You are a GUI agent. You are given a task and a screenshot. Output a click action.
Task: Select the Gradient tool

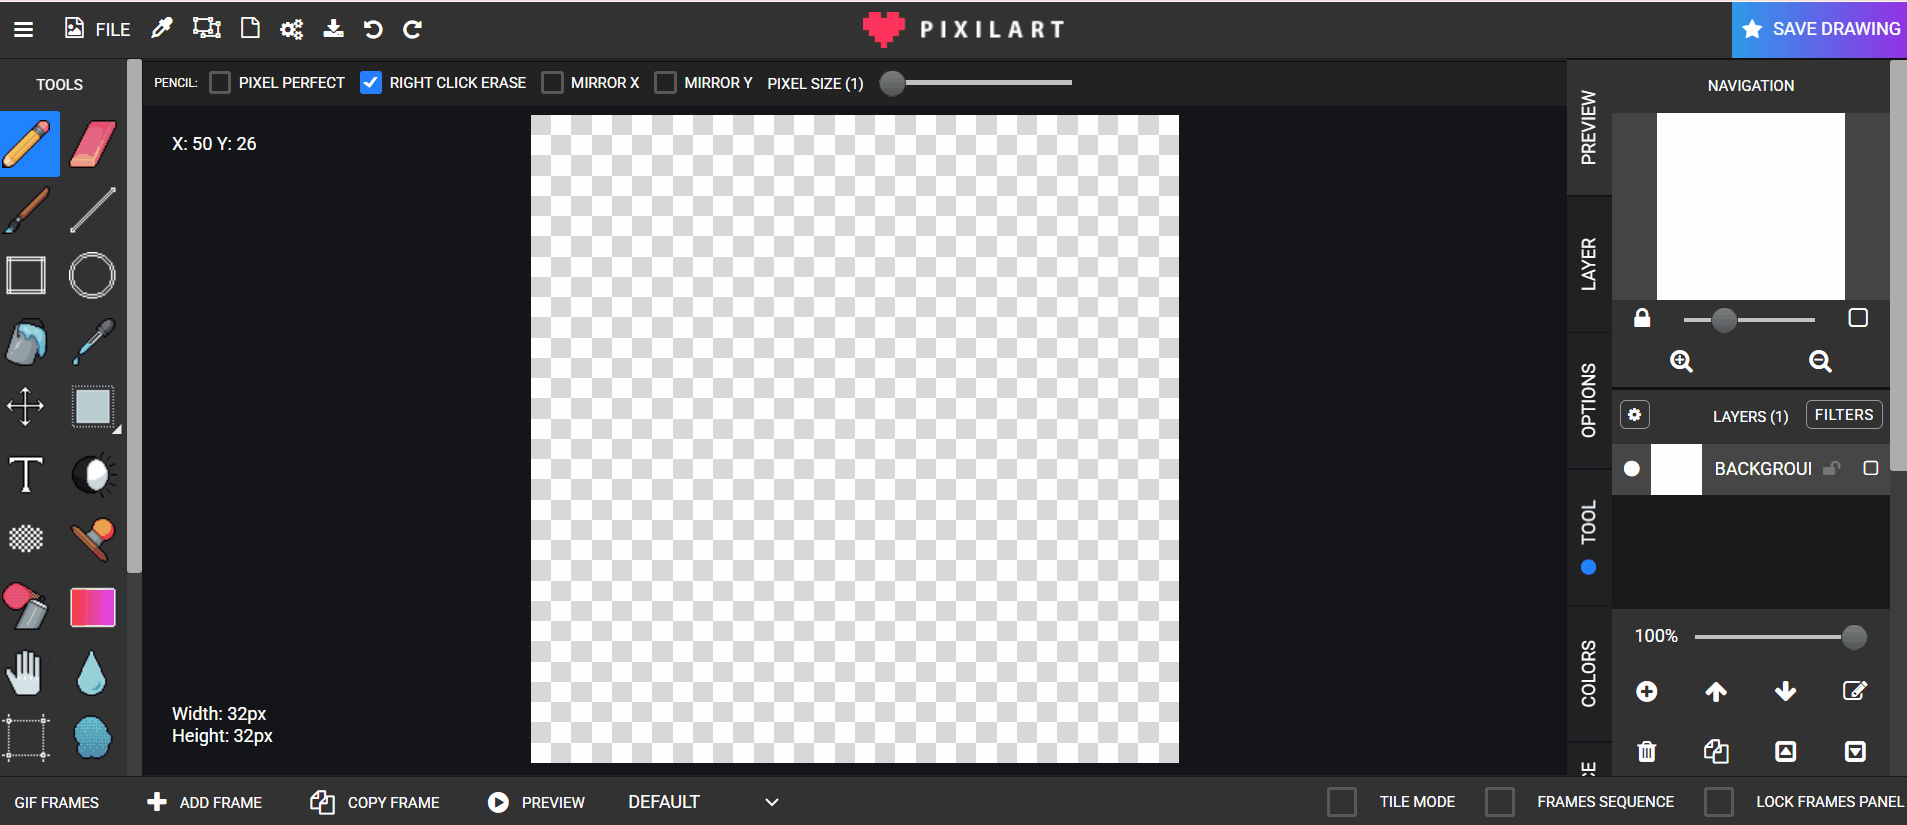(x=93, y=607)
